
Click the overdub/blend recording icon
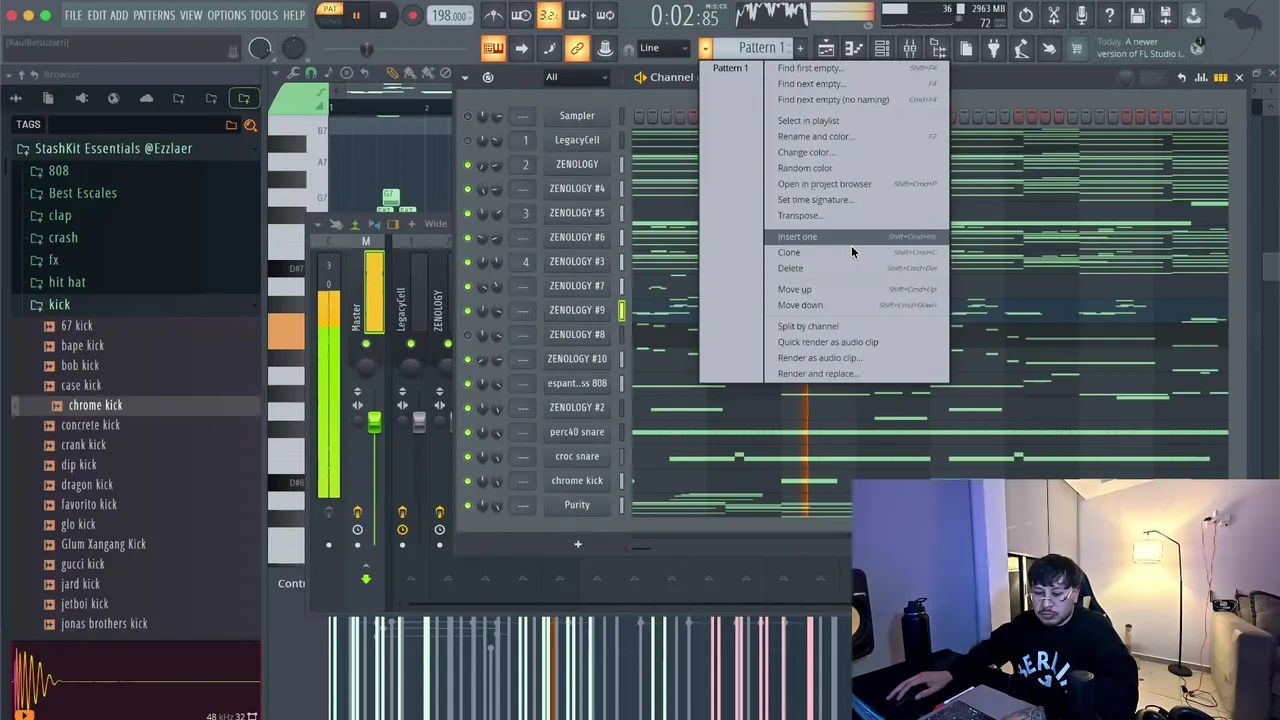(x=577, y=16)
